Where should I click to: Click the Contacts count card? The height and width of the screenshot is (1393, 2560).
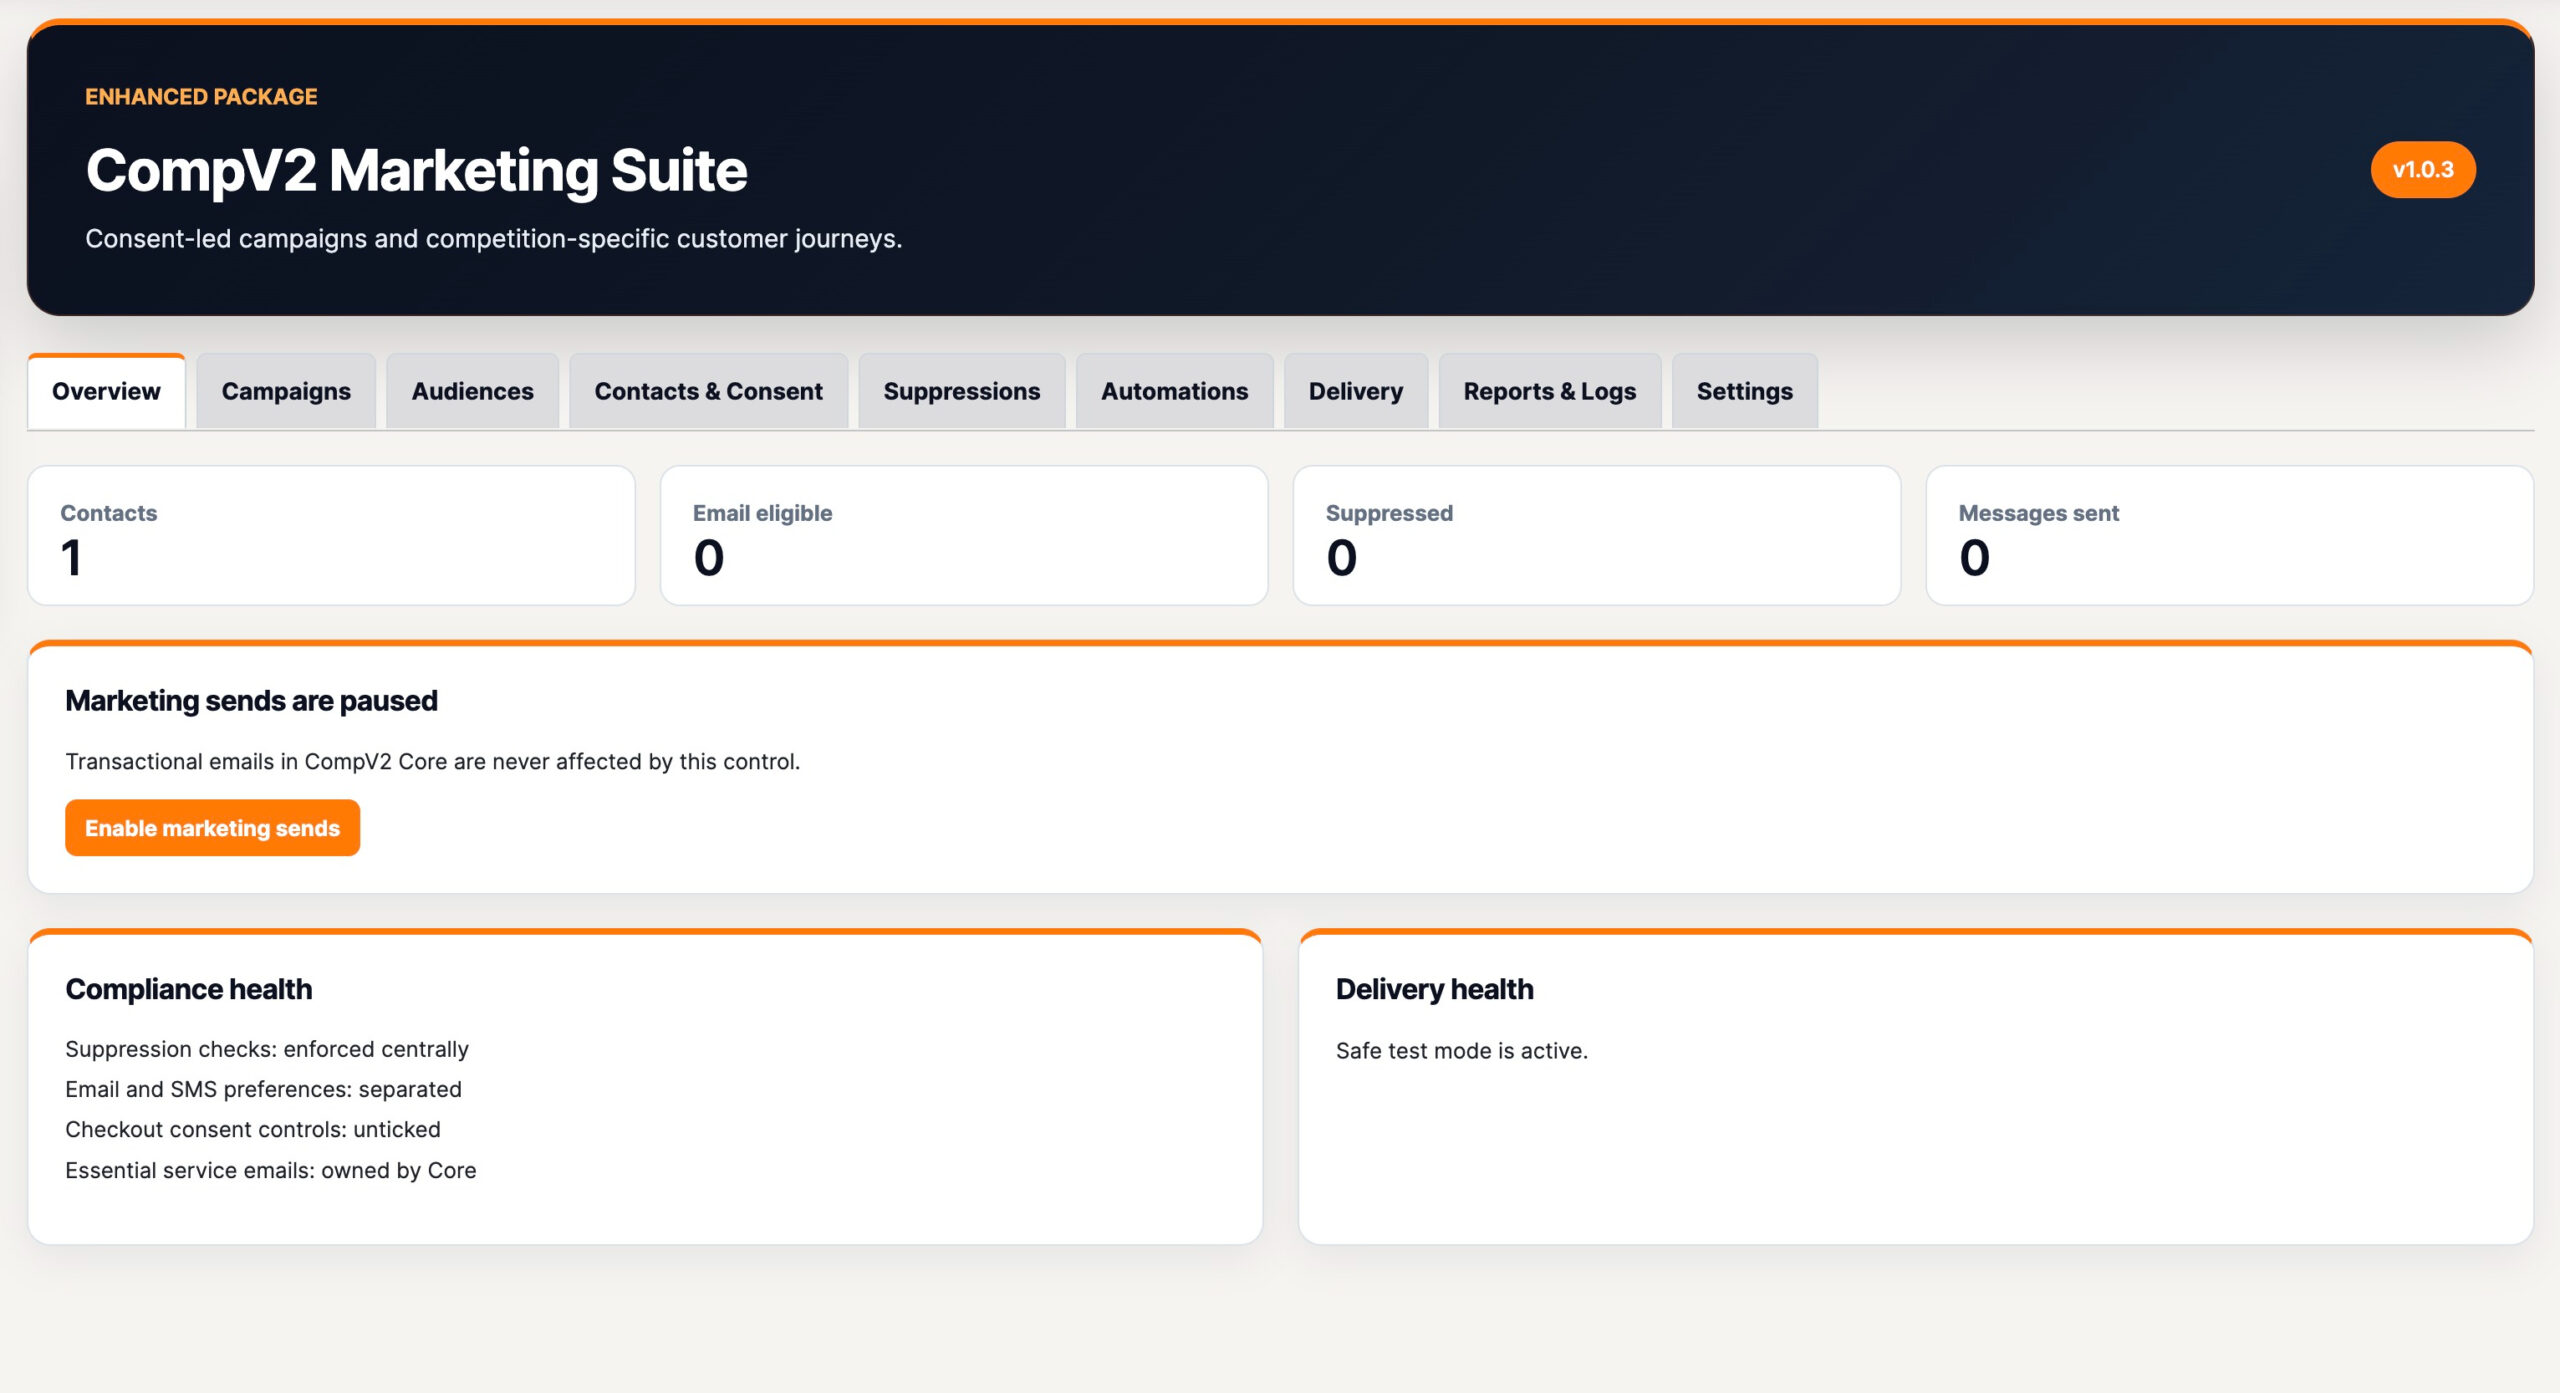[331, 535]
